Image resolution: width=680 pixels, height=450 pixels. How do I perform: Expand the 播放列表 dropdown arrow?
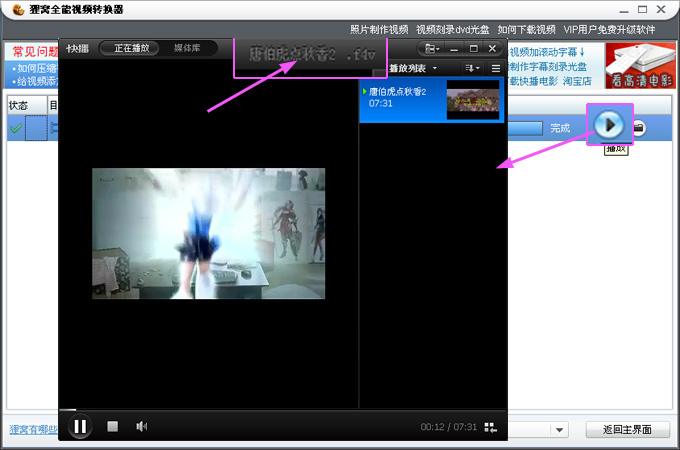coord(435,68)
